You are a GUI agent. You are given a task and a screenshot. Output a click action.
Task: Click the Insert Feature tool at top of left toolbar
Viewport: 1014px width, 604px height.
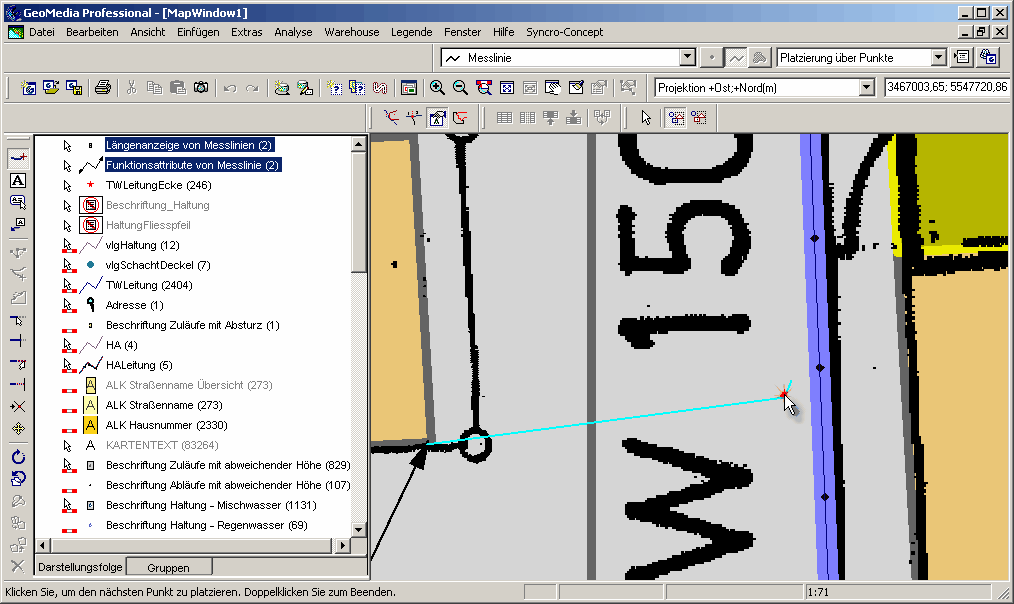(x=17, y=158)
